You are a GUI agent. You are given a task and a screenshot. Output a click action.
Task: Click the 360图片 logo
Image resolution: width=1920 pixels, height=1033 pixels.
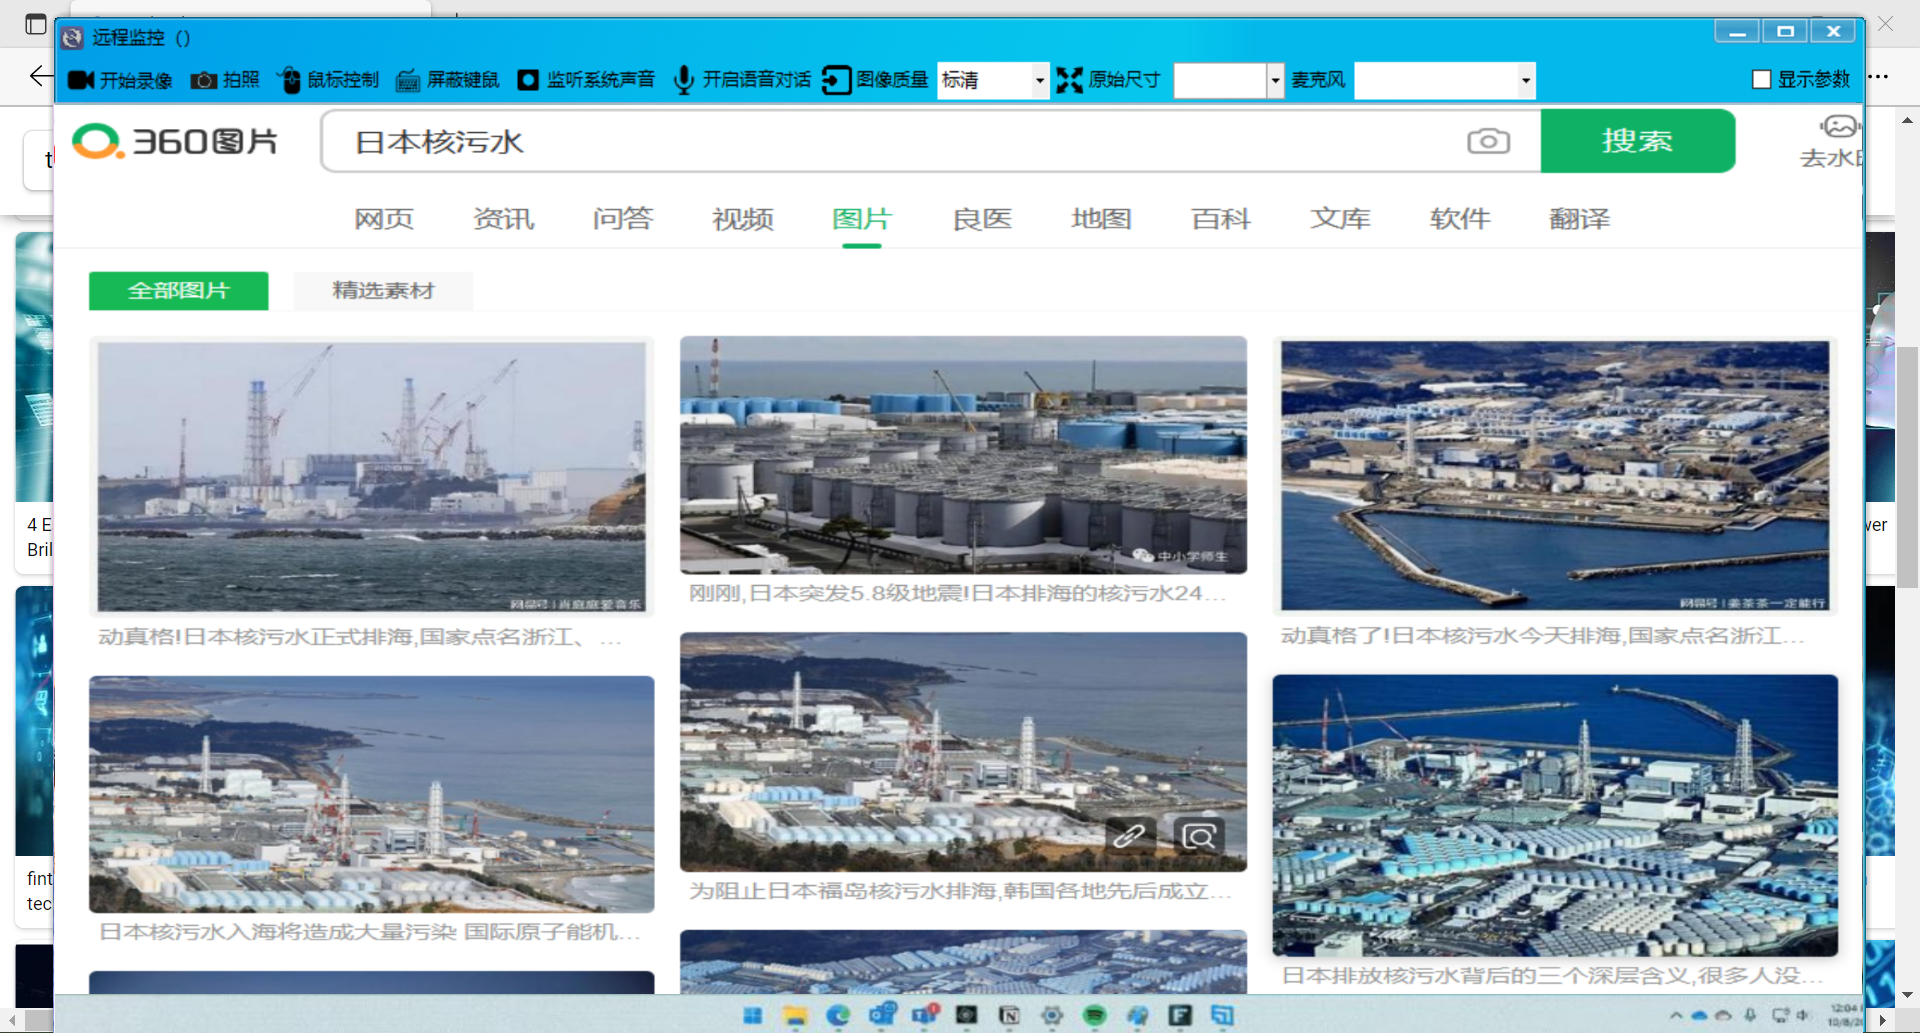tap(176, 141)
